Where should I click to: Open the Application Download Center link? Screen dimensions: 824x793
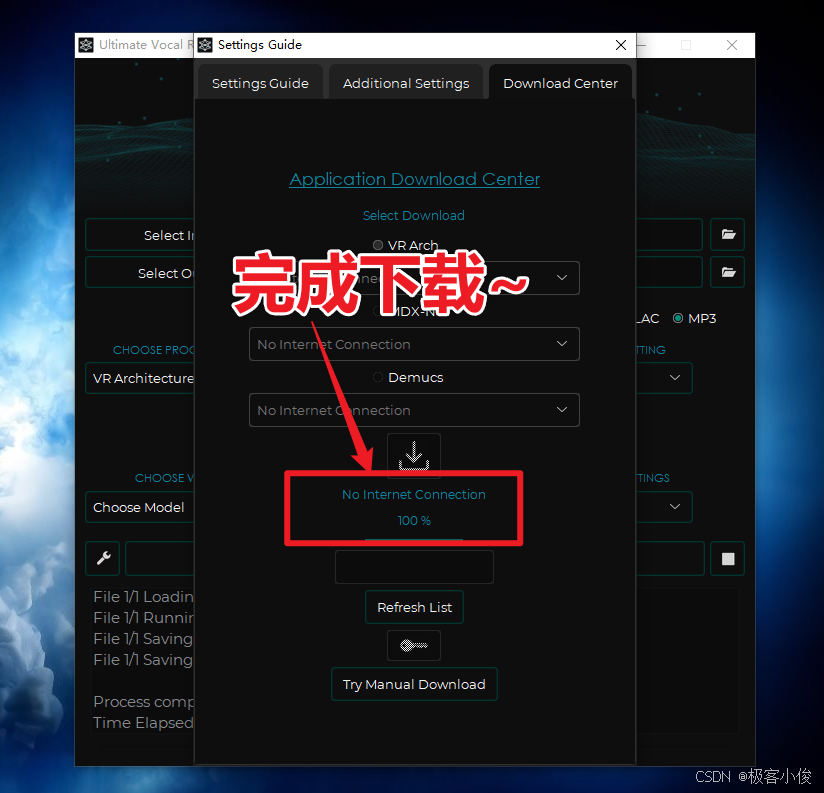(414, 179)
